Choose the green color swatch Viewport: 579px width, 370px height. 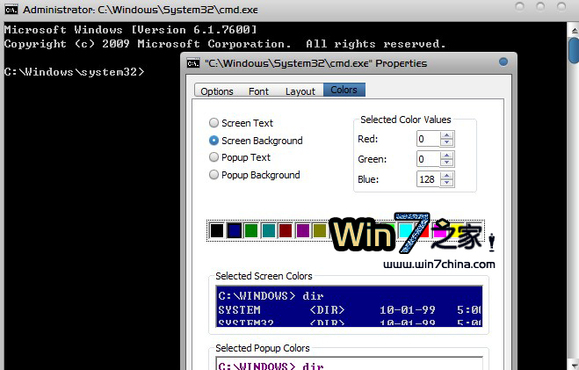(251, 230)
